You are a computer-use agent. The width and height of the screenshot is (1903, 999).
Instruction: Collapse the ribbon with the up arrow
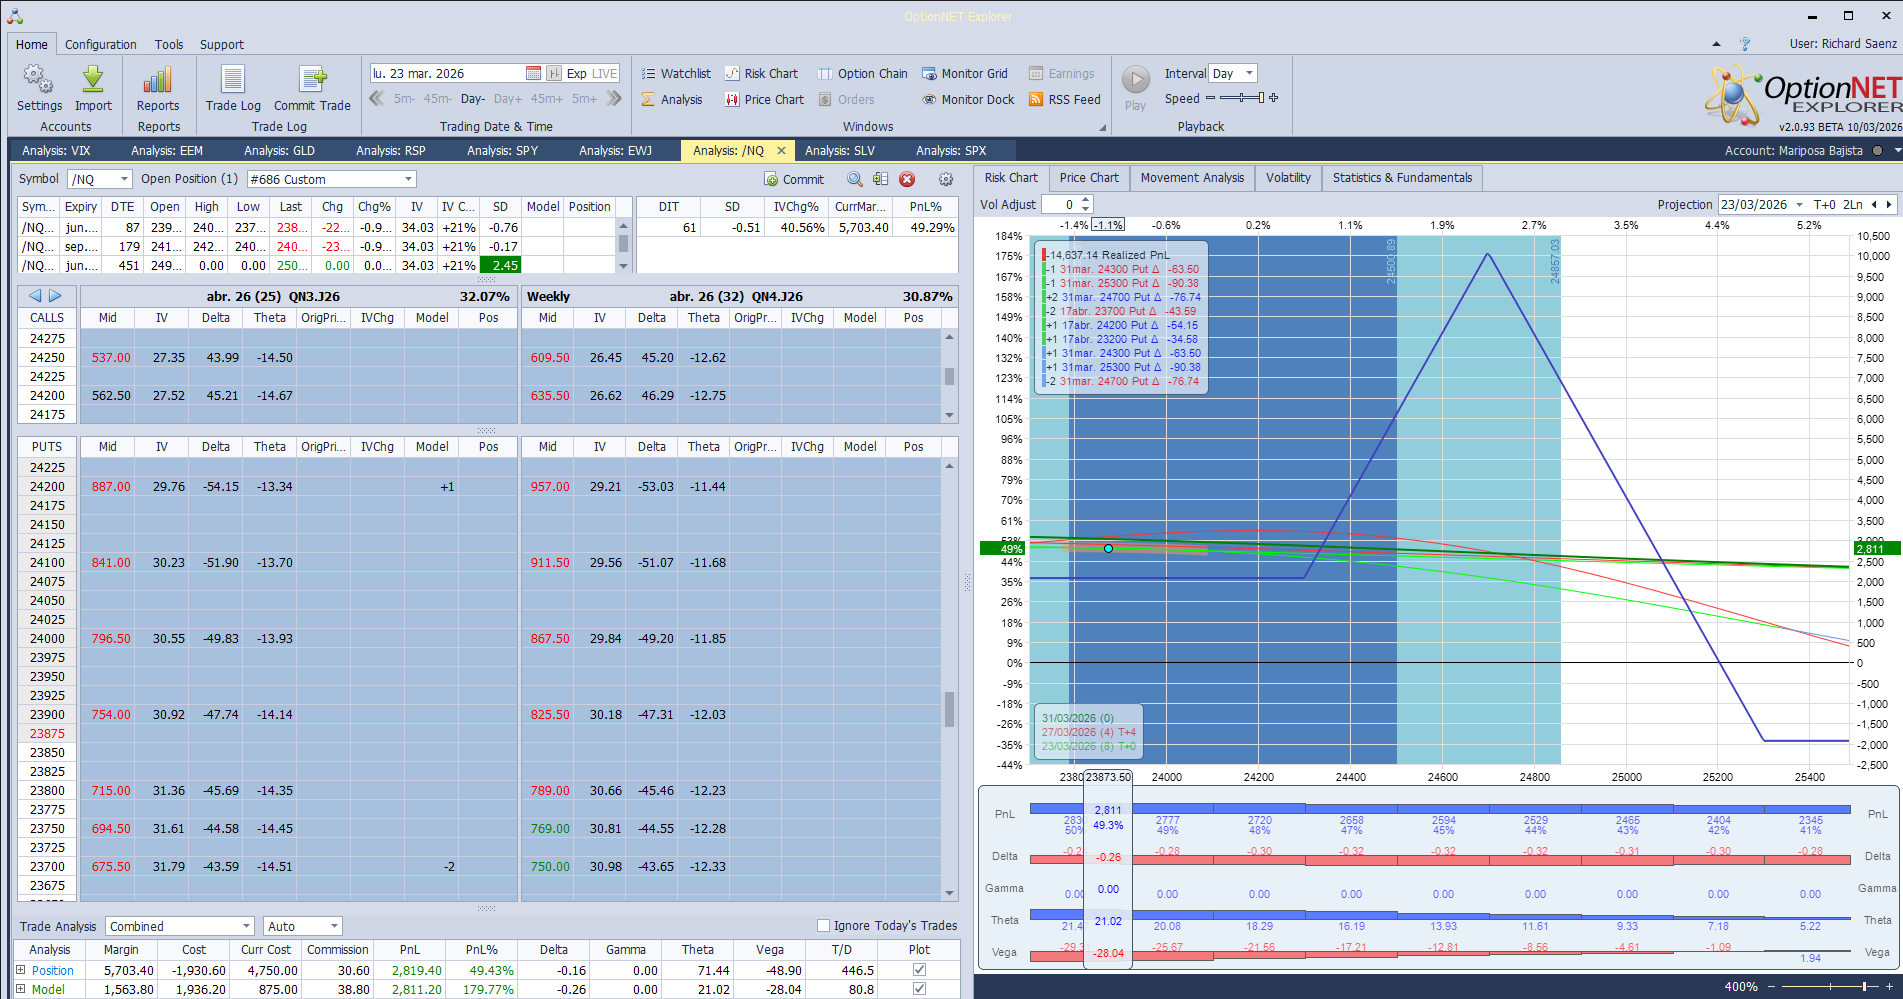click(x=1716, y=44)
